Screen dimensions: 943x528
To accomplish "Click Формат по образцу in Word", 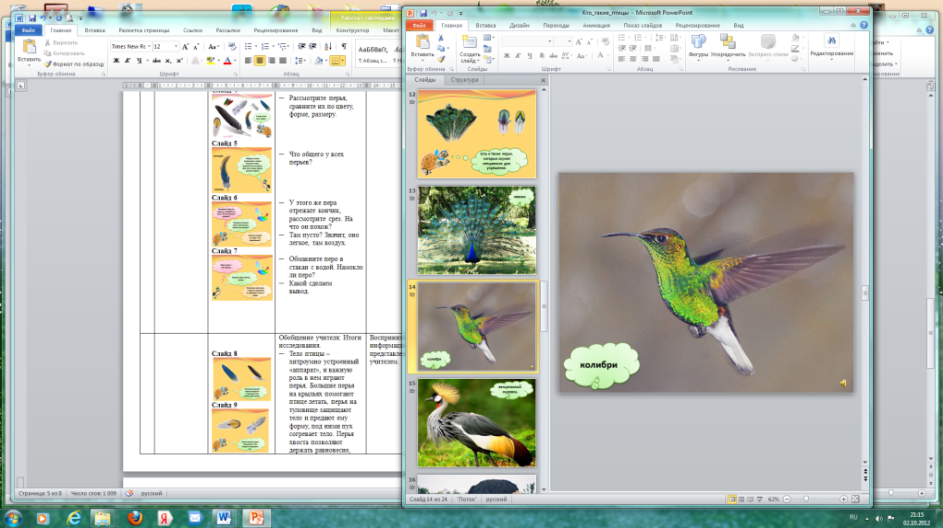I will 74,64.
